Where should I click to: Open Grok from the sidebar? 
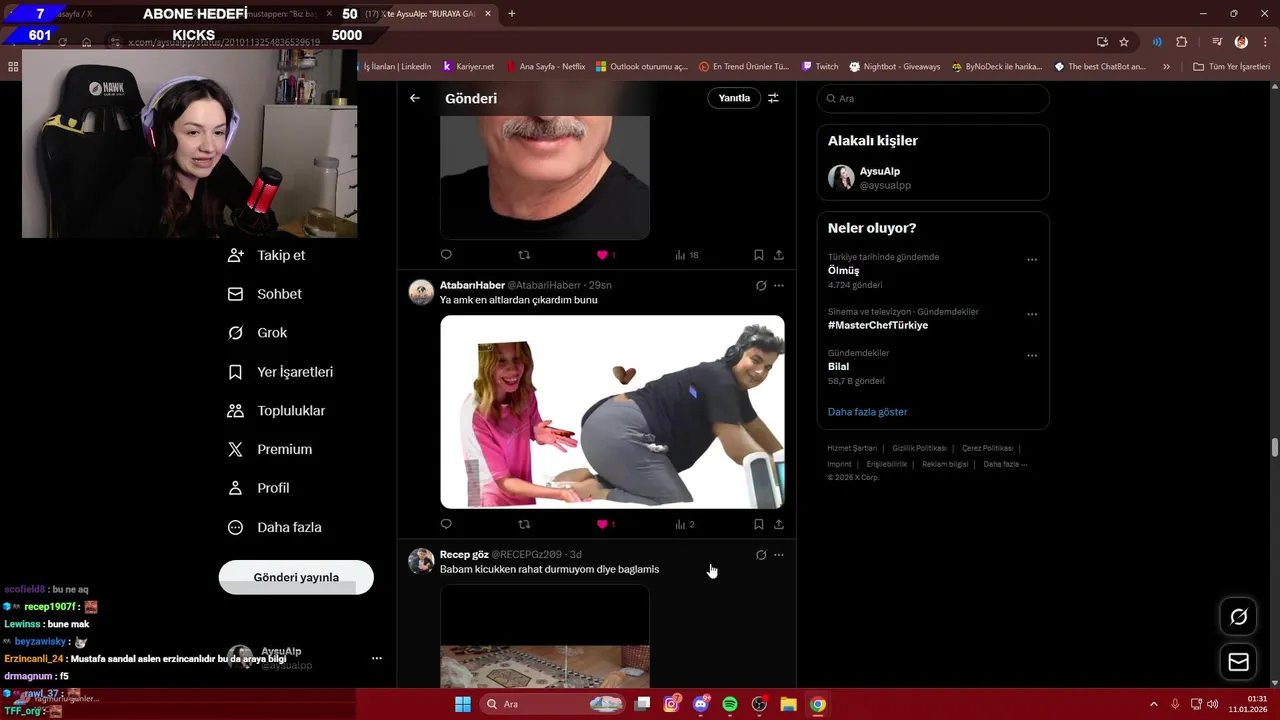(x=258, y=333)
